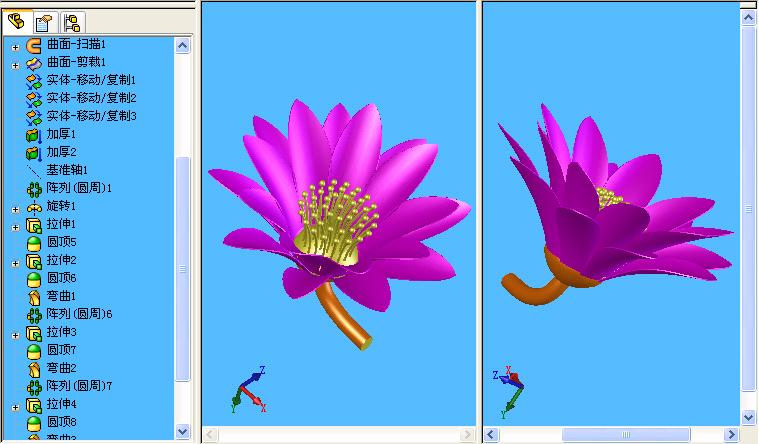Switch to the PropertyManager tab

44,23
